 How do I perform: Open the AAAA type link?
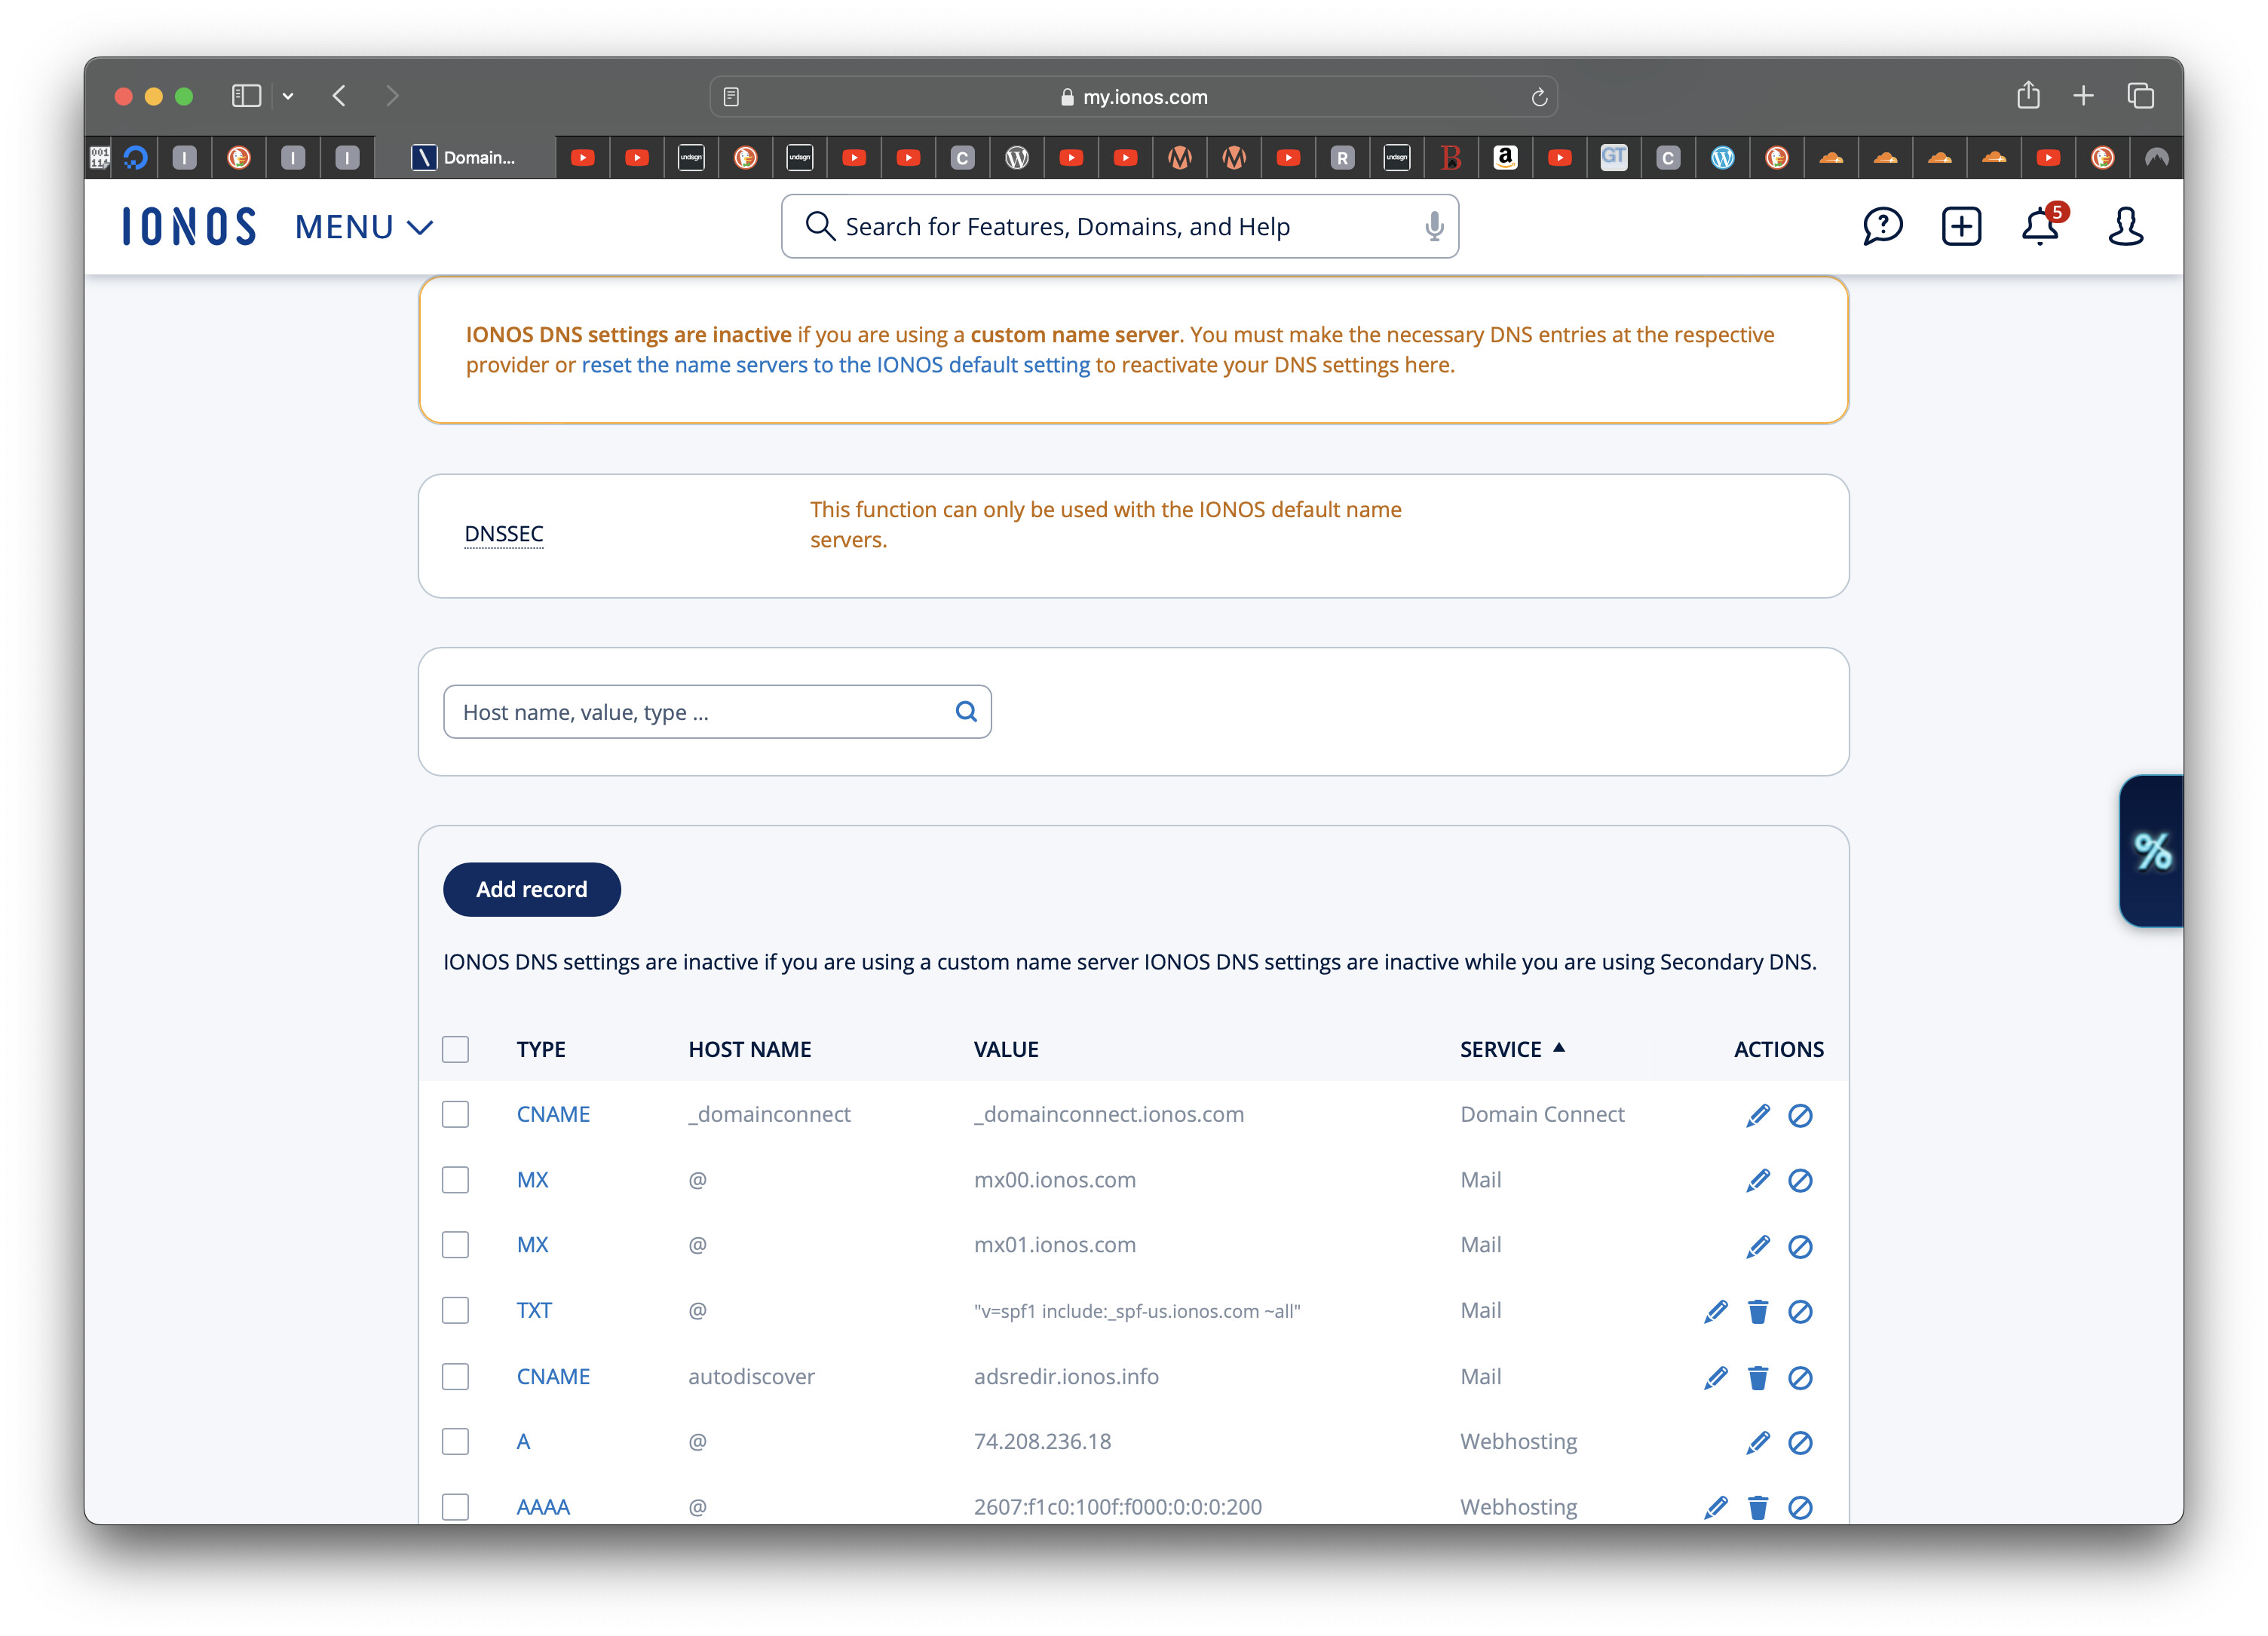(543, 1506)
